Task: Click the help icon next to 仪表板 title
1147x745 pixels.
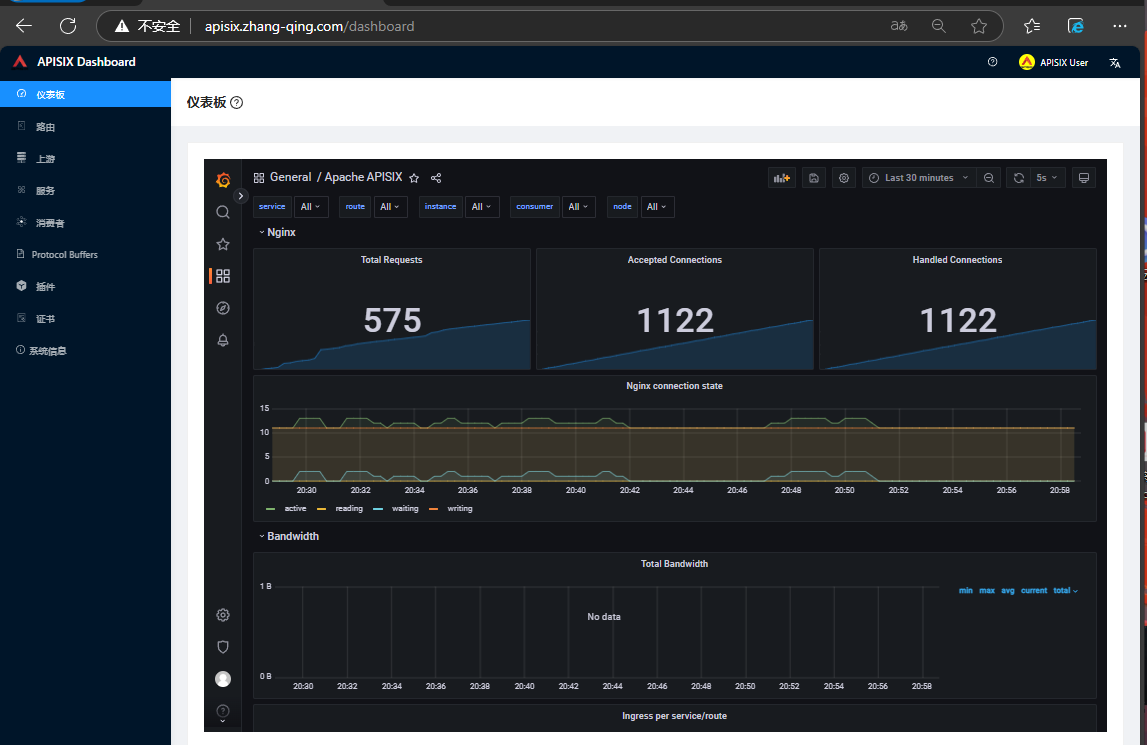Action: pos(236,102)
